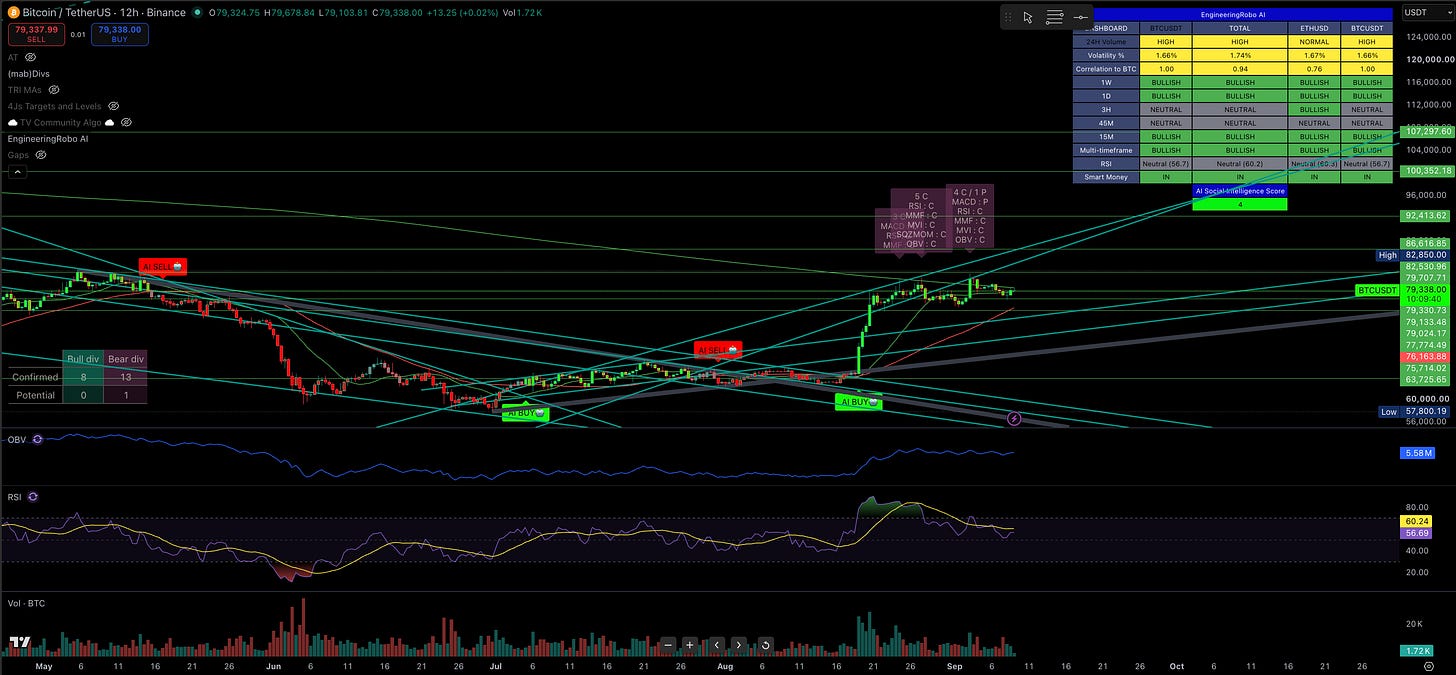The height and width of the screenshot is (675, 1456).
Task: Click the yellow 60.24 RSI value label
Action: tap(1417, 521)
